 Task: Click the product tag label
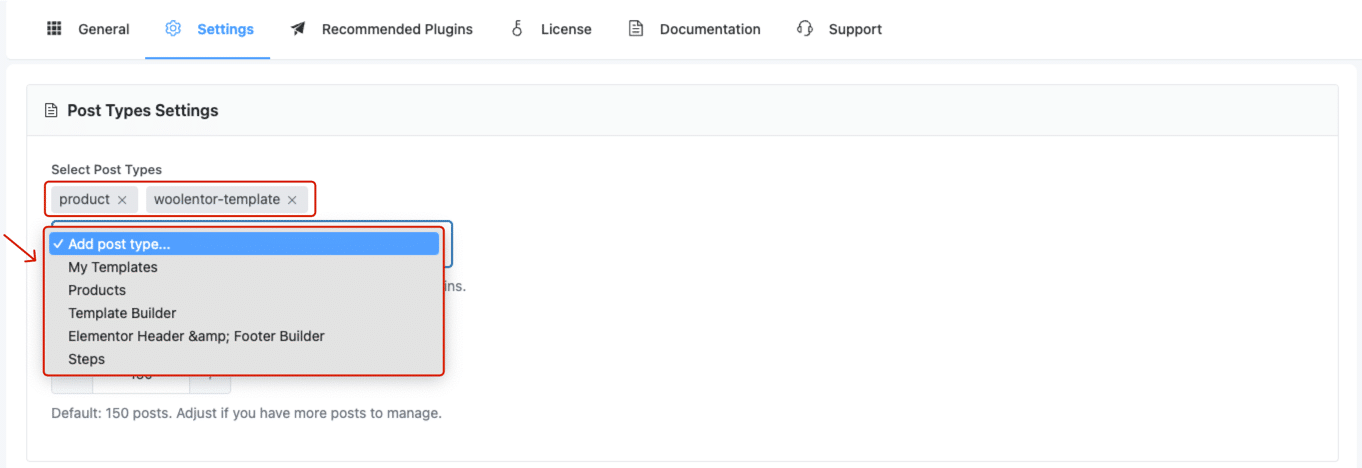[x=84, y=199]
